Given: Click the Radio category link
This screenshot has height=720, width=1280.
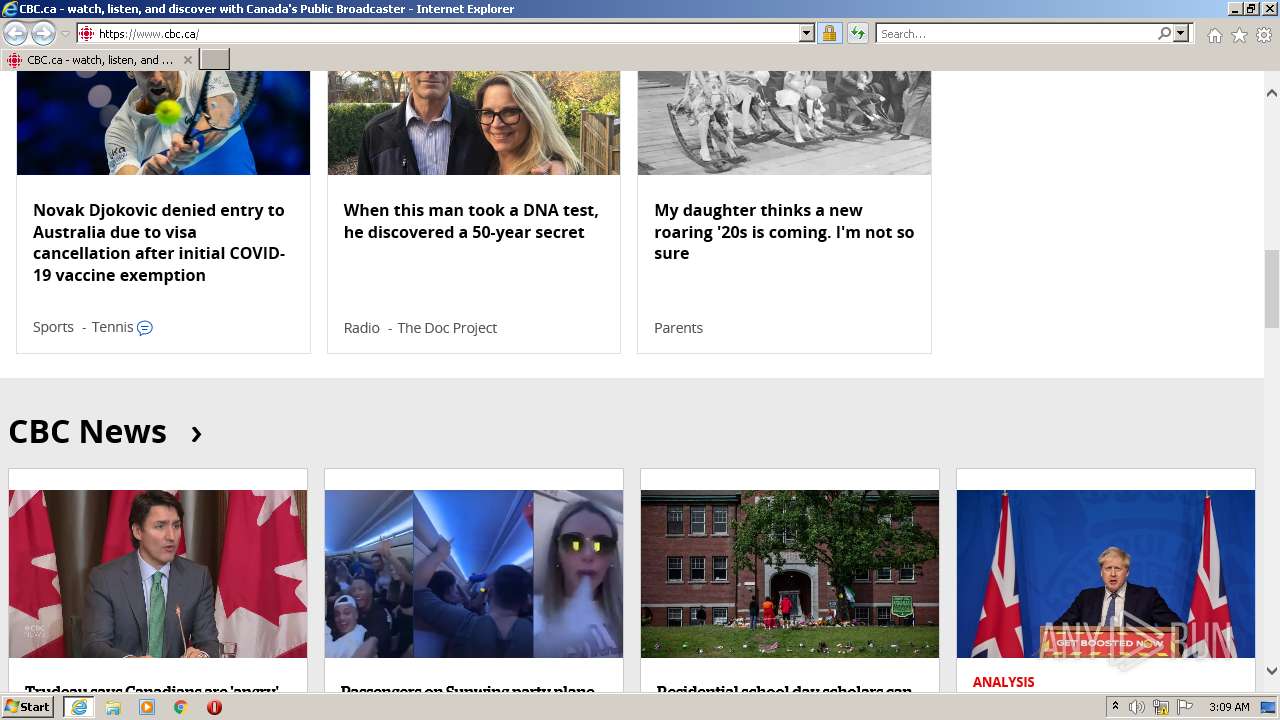Looking at the screenshot, I should [361, 327].
